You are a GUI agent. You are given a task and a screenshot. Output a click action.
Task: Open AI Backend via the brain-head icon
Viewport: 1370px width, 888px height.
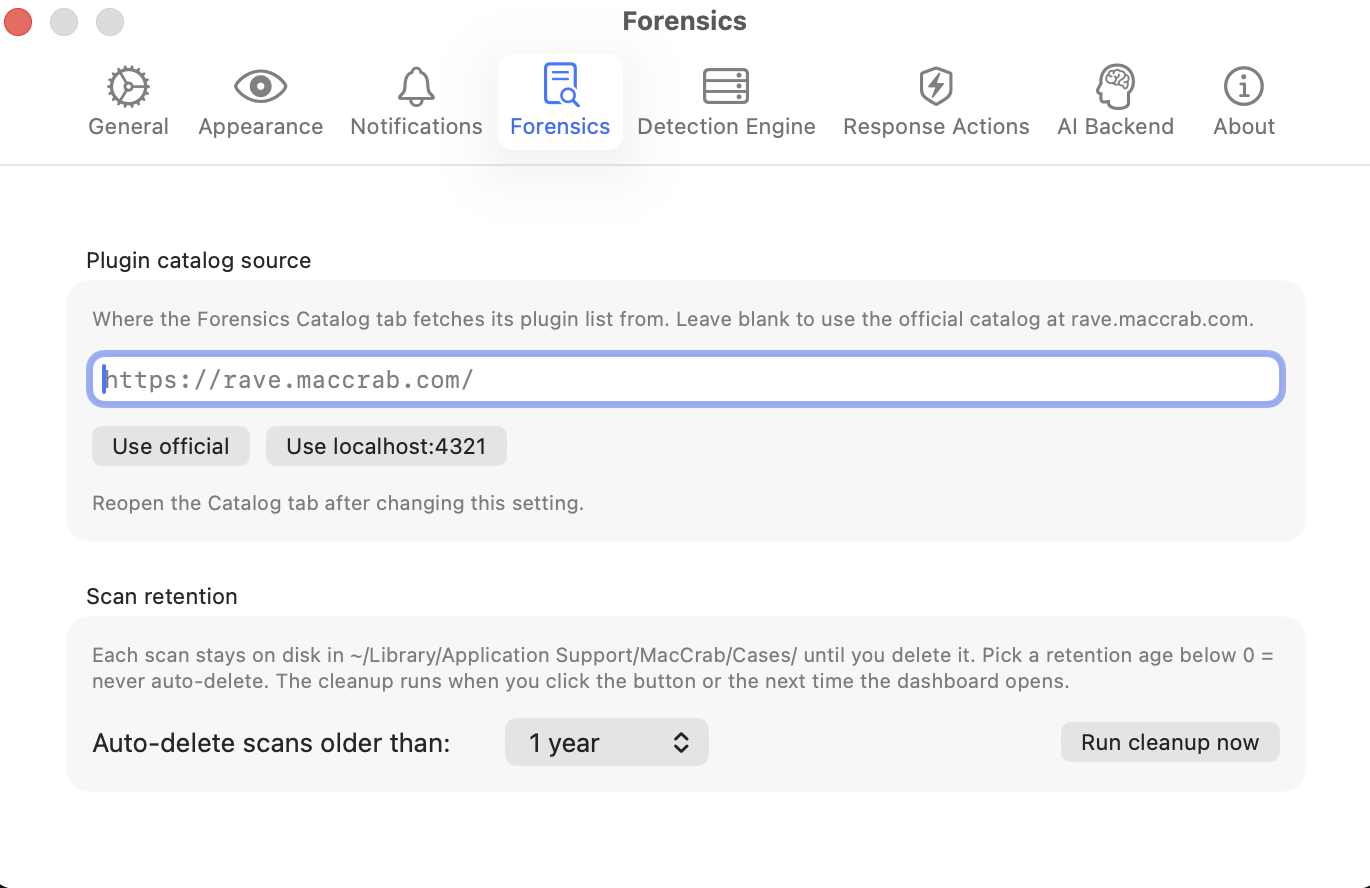pyautogui.click(x=1115, y=87)
